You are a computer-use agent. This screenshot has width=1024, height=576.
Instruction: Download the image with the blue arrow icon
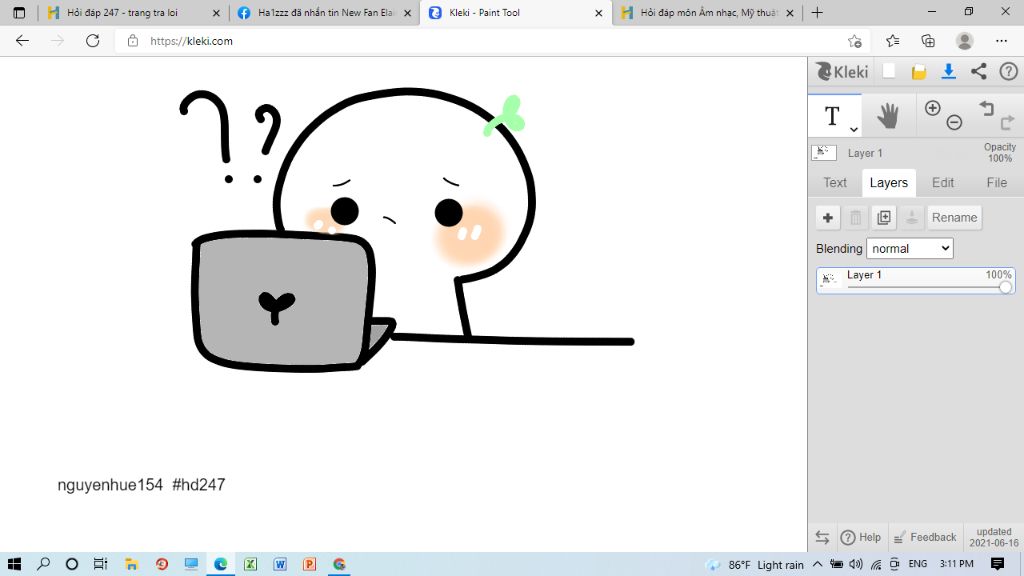[x=948, y=71]
